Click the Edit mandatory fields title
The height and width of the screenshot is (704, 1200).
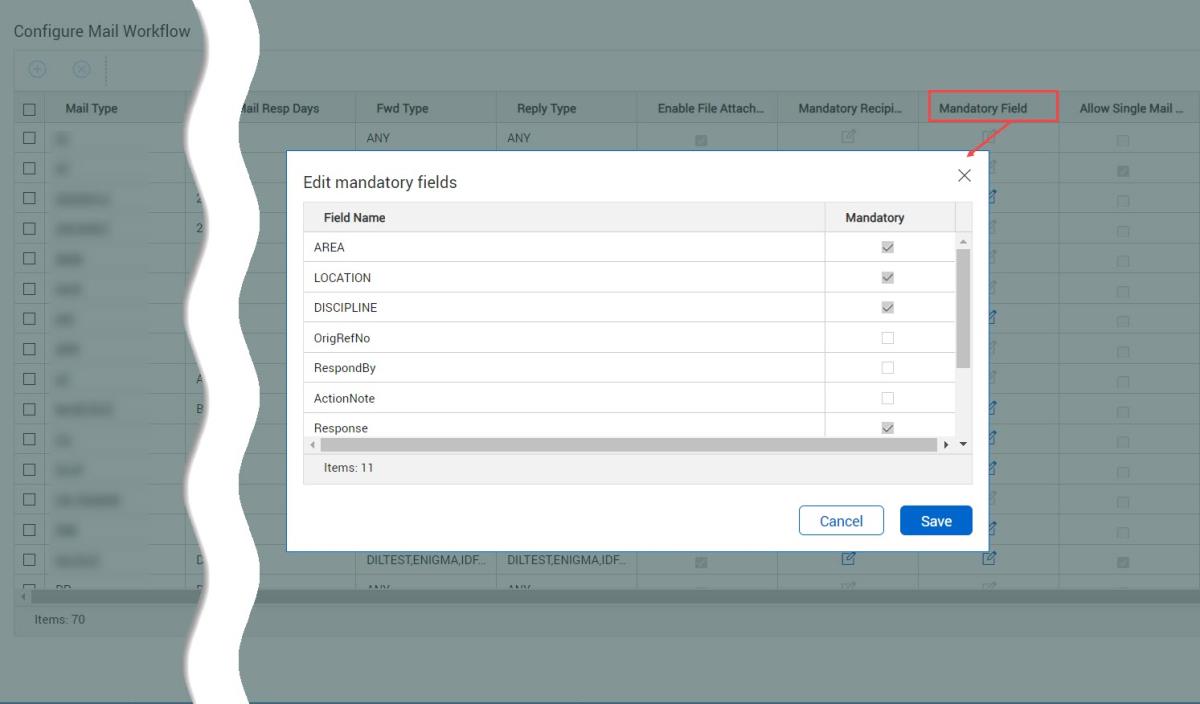click(x=380, y=183)
